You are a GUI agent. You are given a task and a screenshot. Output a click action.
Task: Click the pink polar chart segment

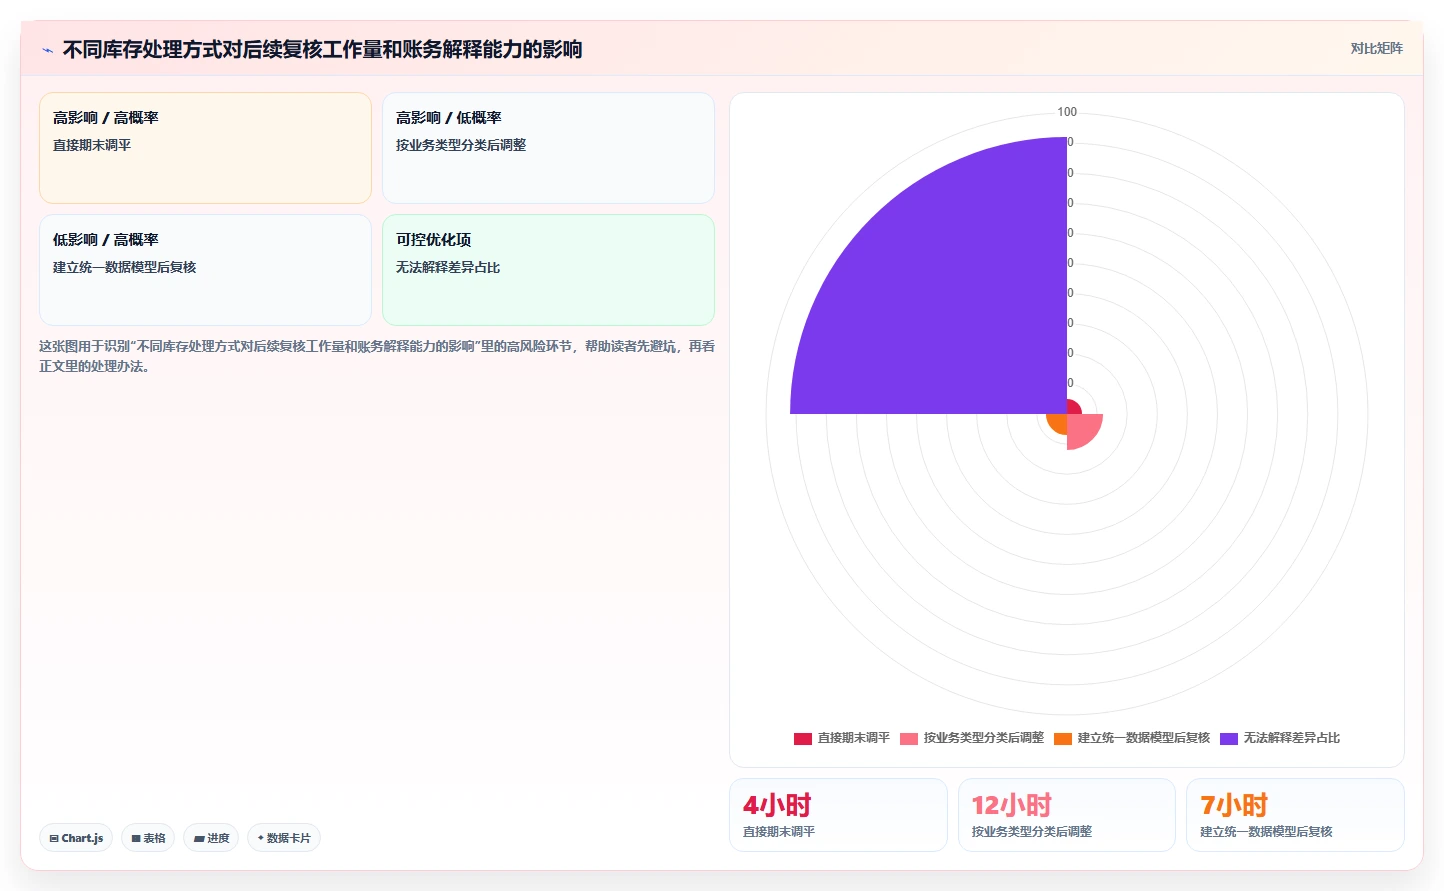pyautogui.click(x=1081, y=428)
